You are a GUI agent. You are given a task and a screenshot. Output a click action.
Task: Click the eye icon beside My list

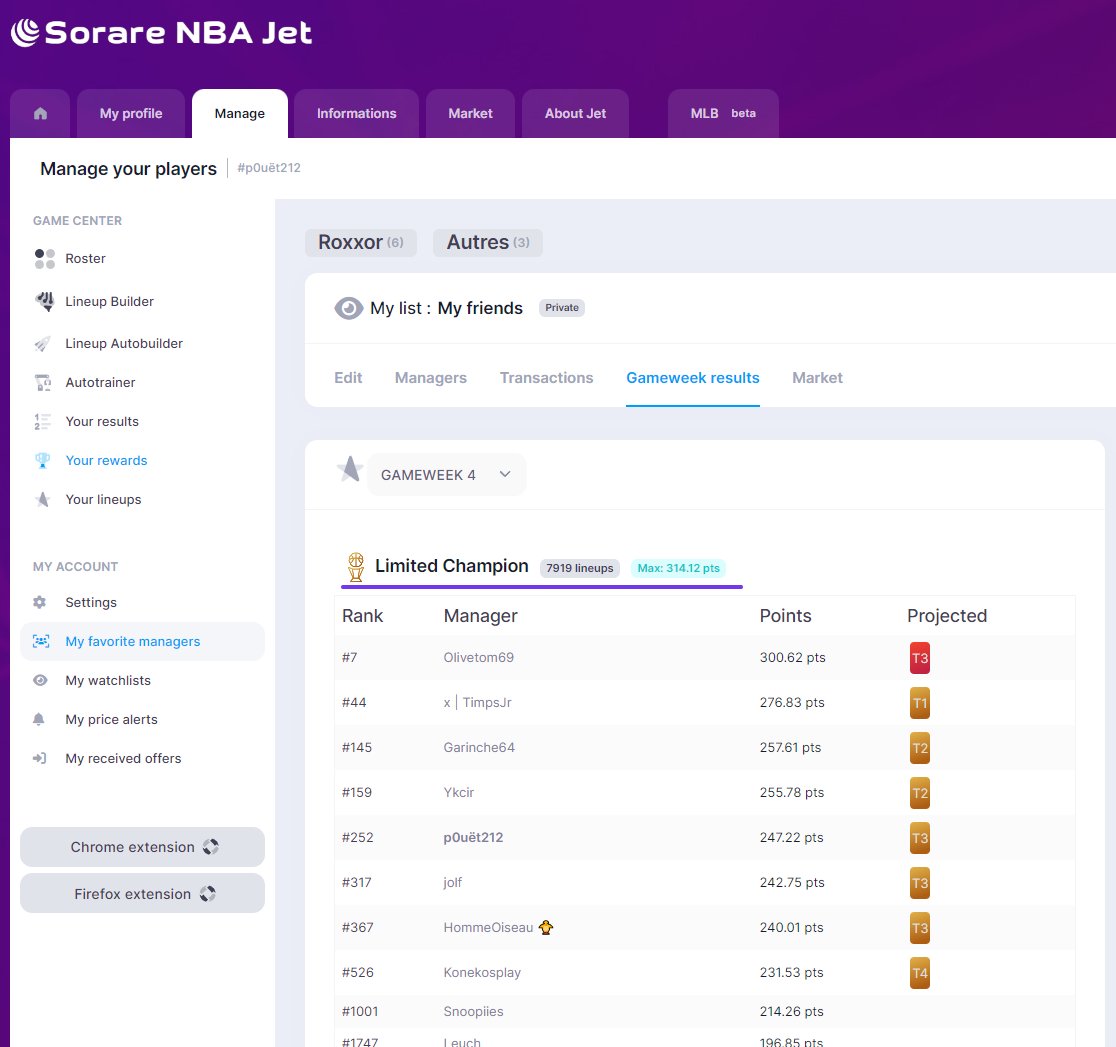tap(349, 308)
